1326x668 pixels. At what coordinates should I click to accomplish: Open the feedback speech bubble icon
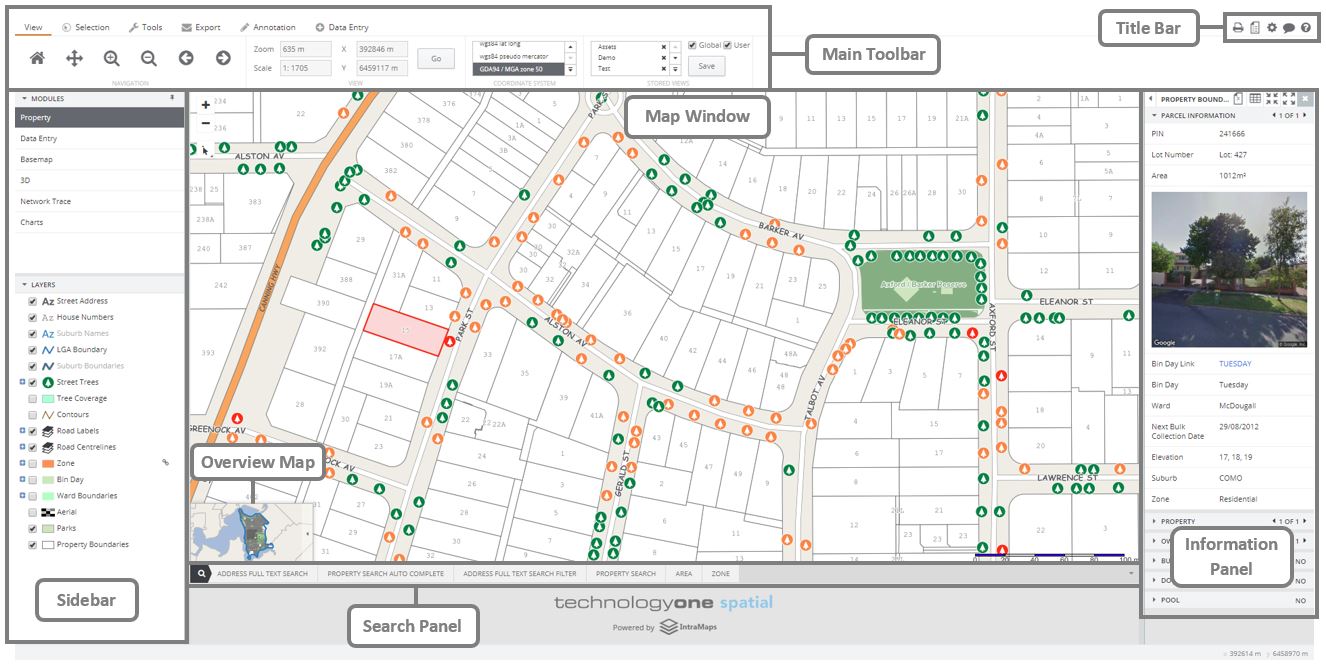(1289, 28)
